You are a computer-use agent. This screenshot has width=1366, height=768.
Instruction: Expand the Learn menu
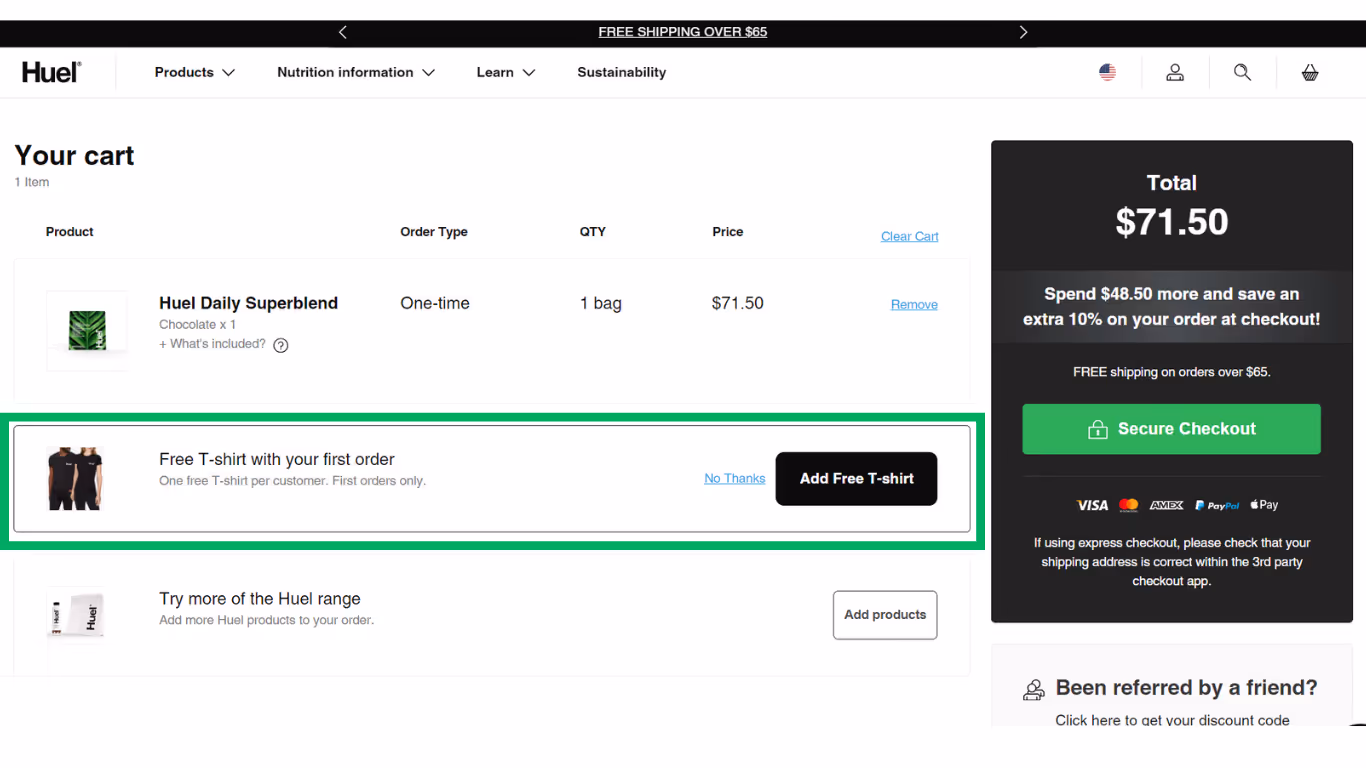point(506,72)
